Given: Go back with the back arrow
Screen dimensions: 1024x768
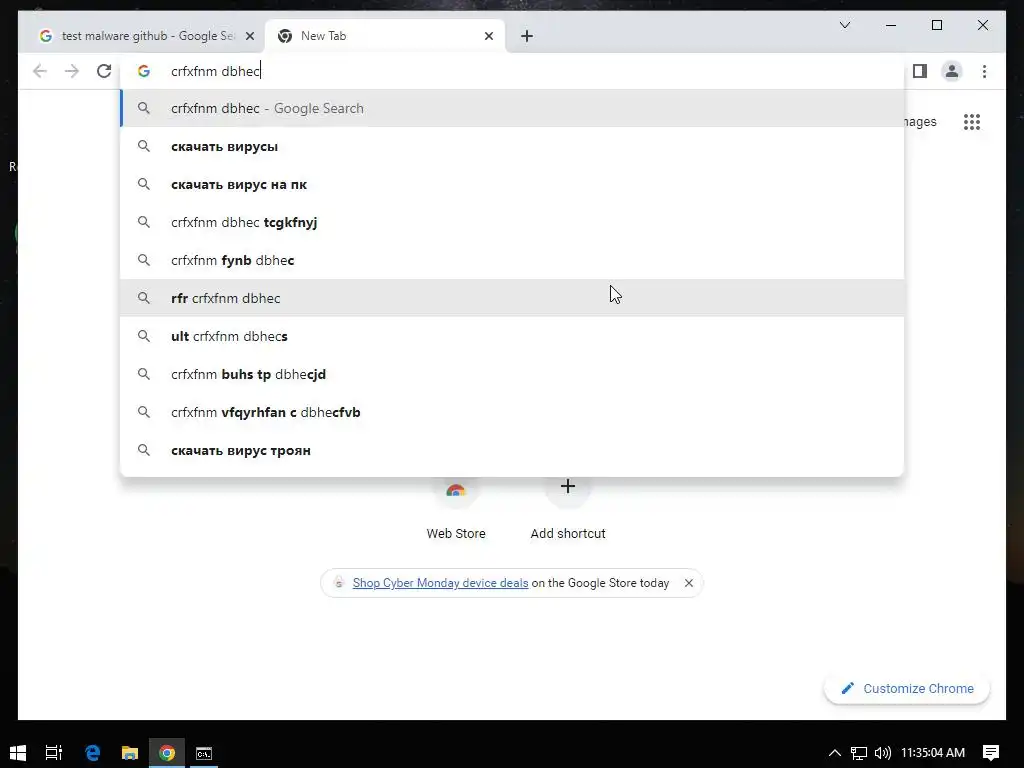Looking at the screenshot, I should click(40, 71).
